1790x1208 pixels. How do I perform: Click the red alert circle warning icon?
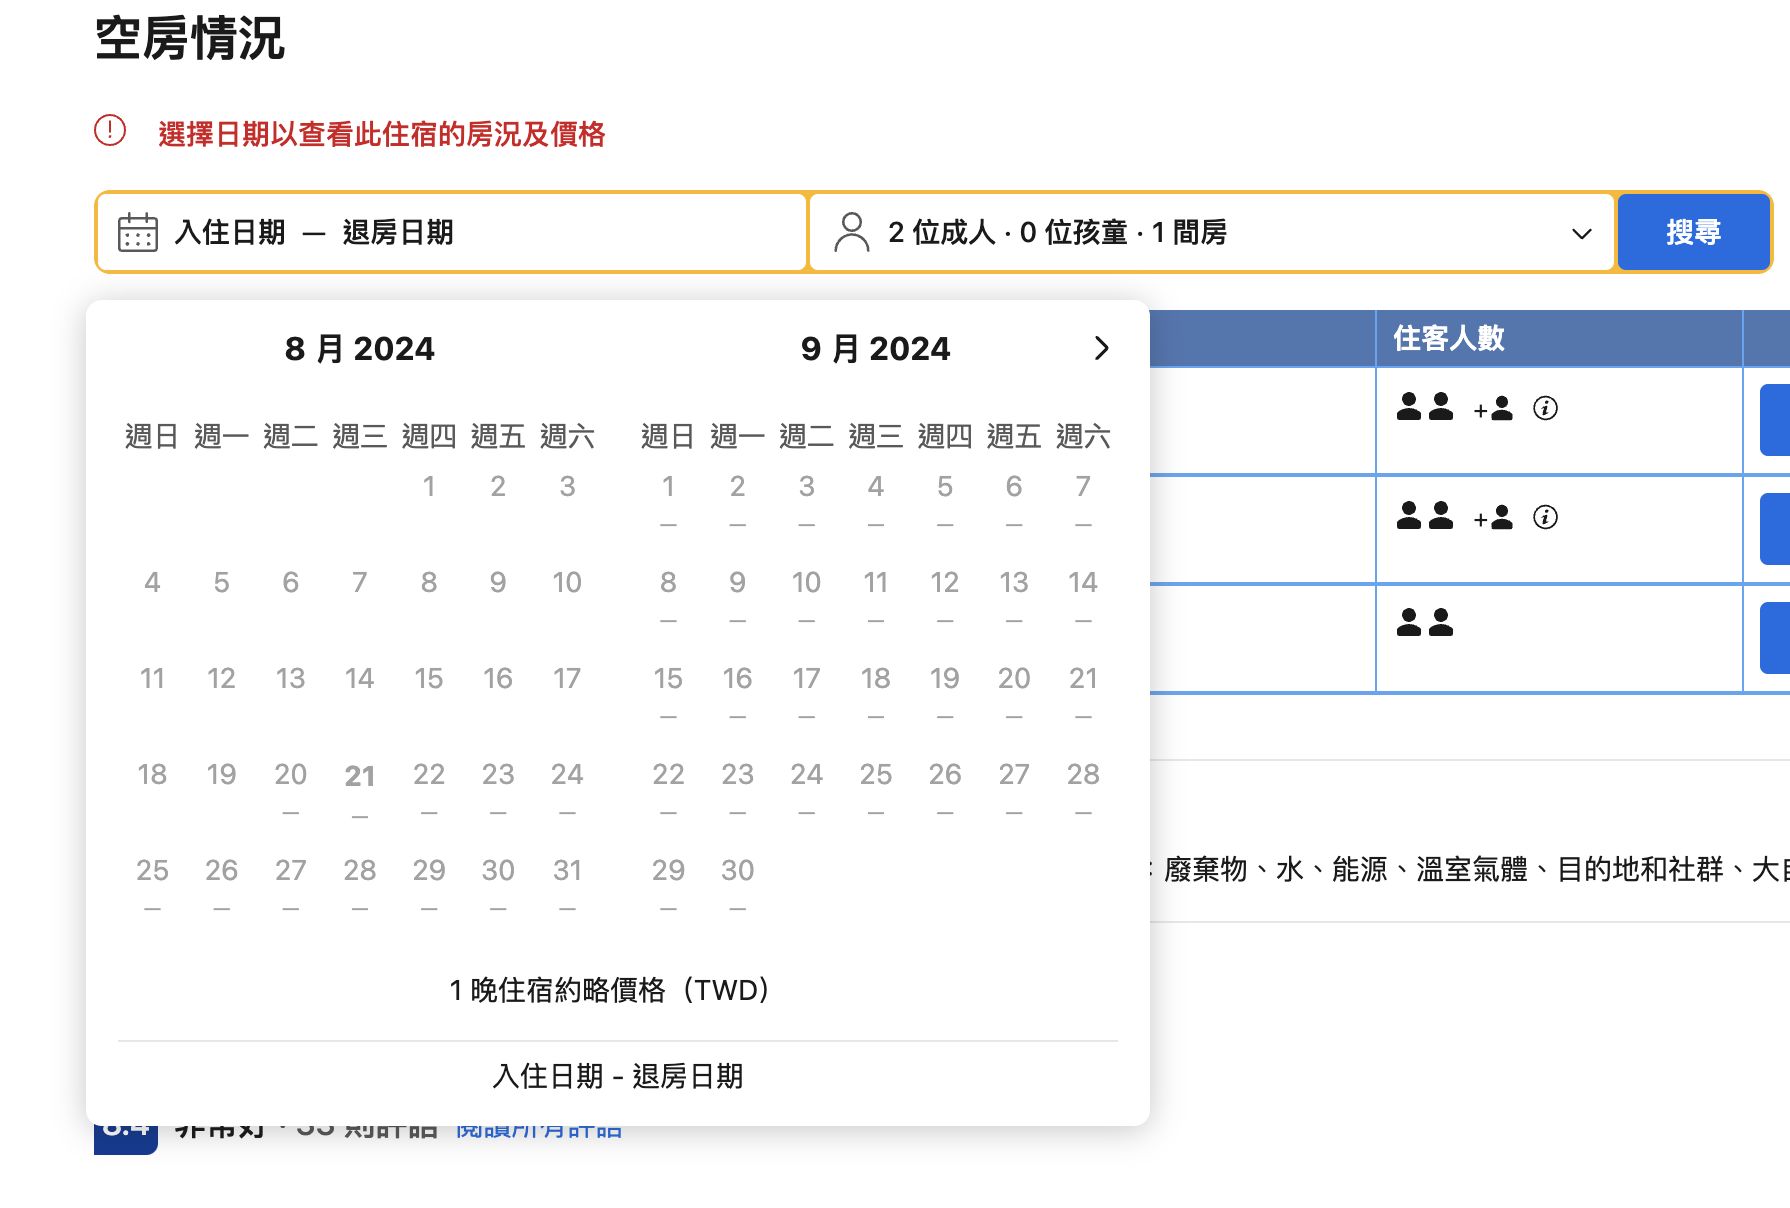(110, 130)
